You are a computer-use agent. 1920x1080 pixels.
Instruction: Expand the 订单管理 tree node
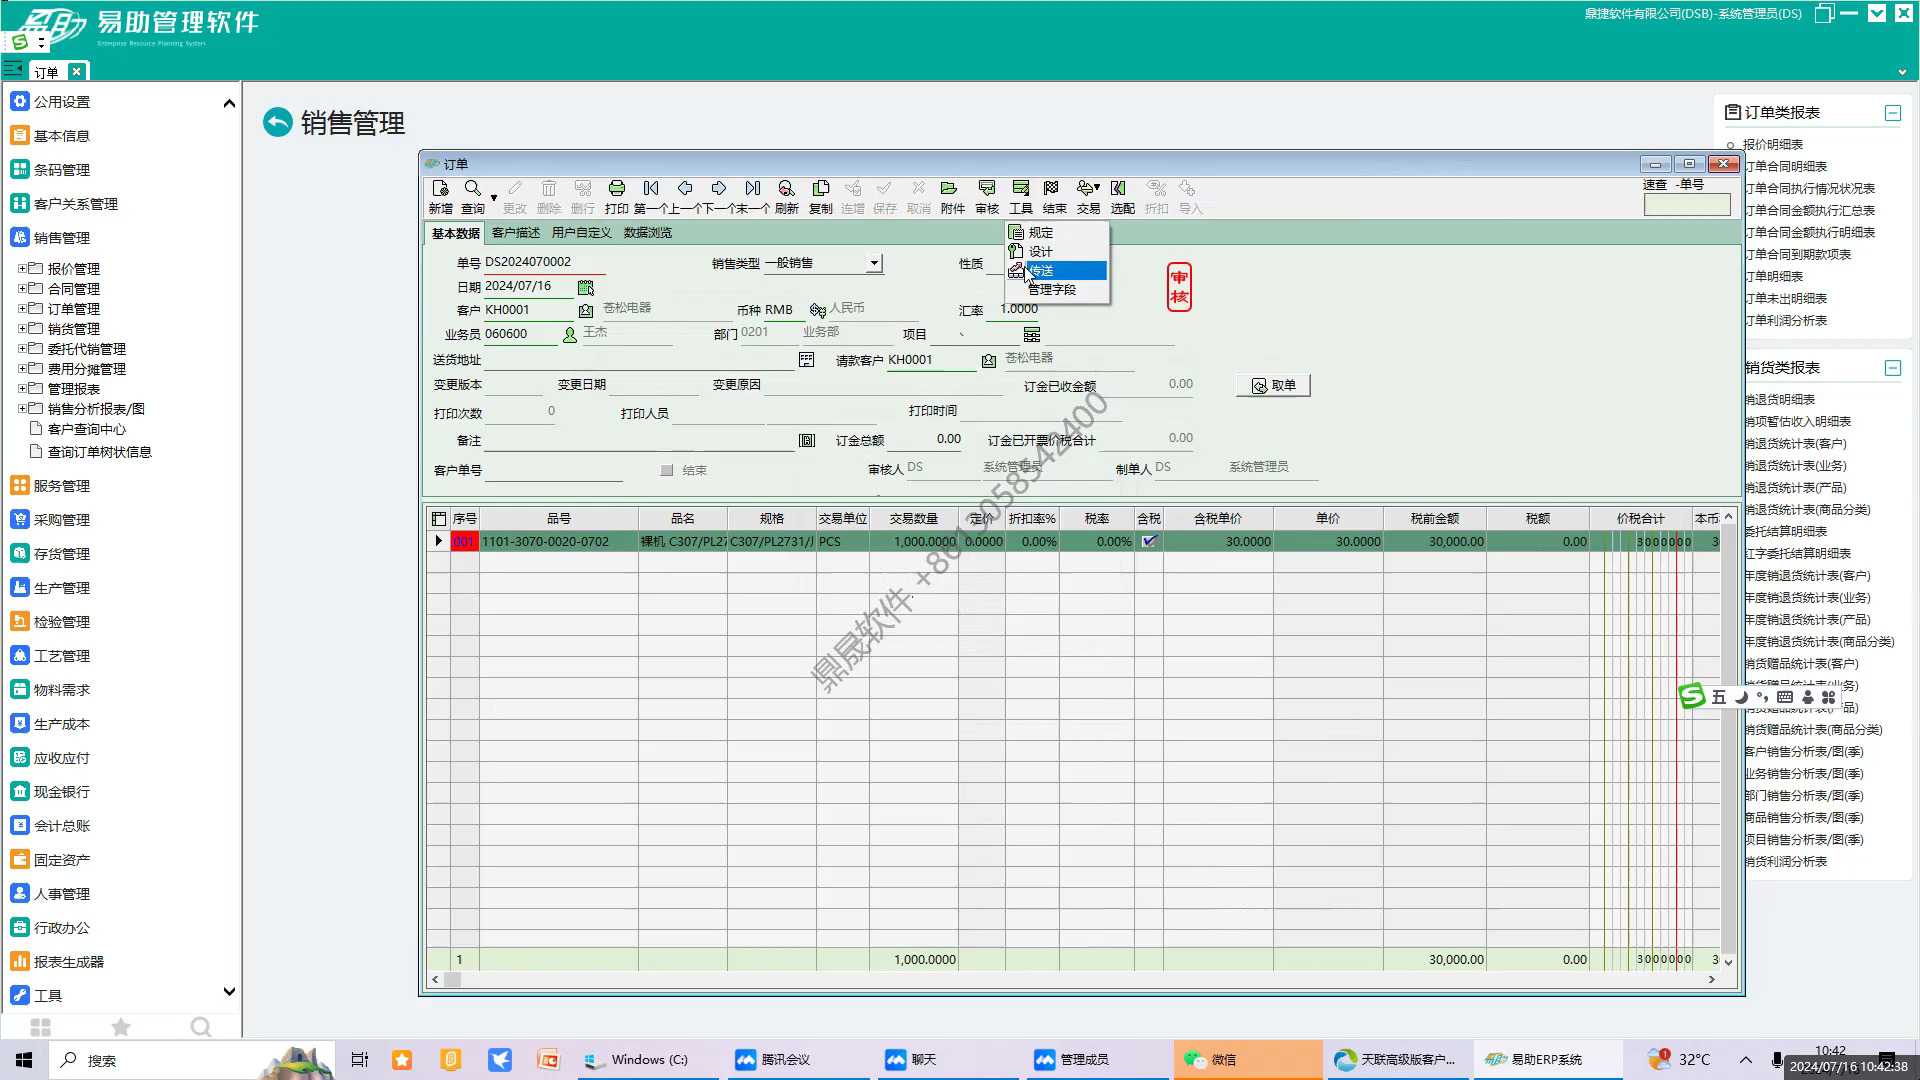coord(22,309)
